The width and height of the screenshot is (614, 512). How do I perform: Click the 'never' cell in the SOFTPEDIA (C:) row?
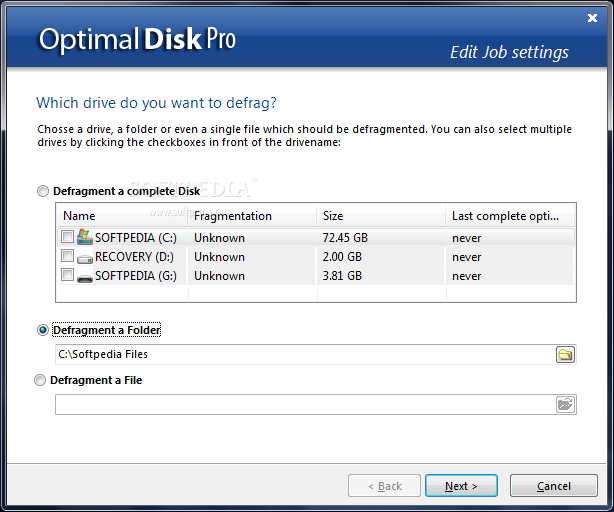pos(466,238)
